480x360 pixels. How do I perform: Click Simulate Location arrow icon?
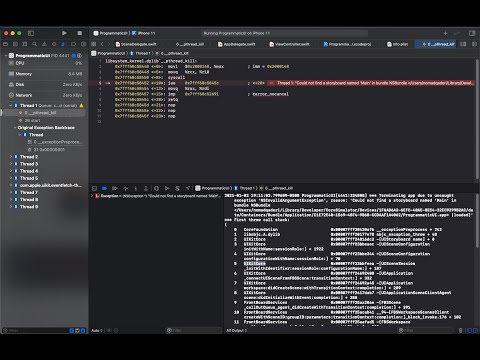coord(188,188)
